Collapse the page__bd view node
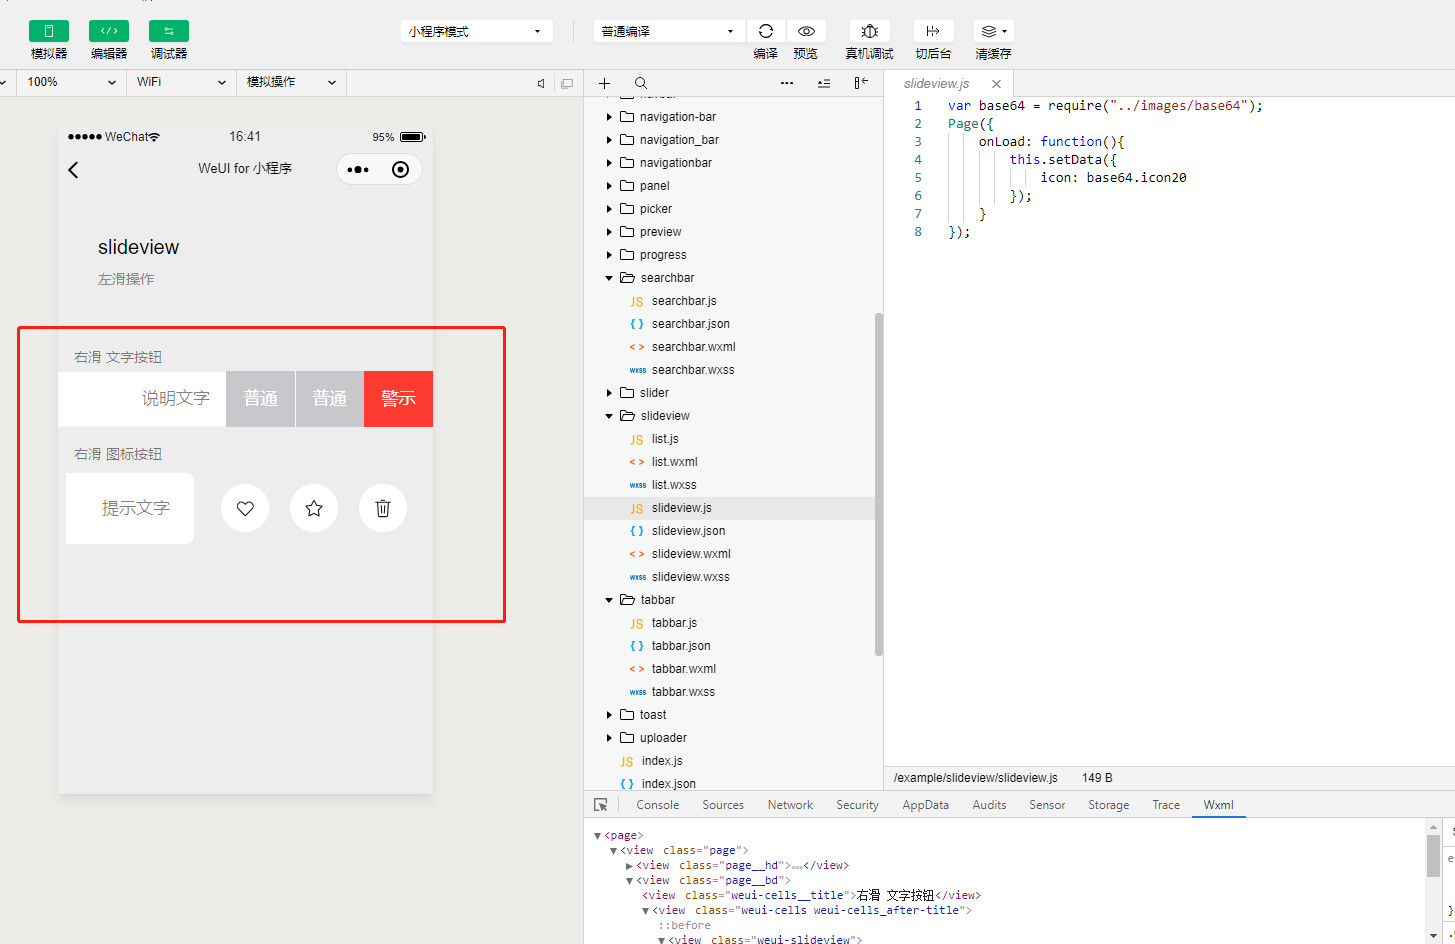The image size is (1455, 944). click(x=630, y=881)
